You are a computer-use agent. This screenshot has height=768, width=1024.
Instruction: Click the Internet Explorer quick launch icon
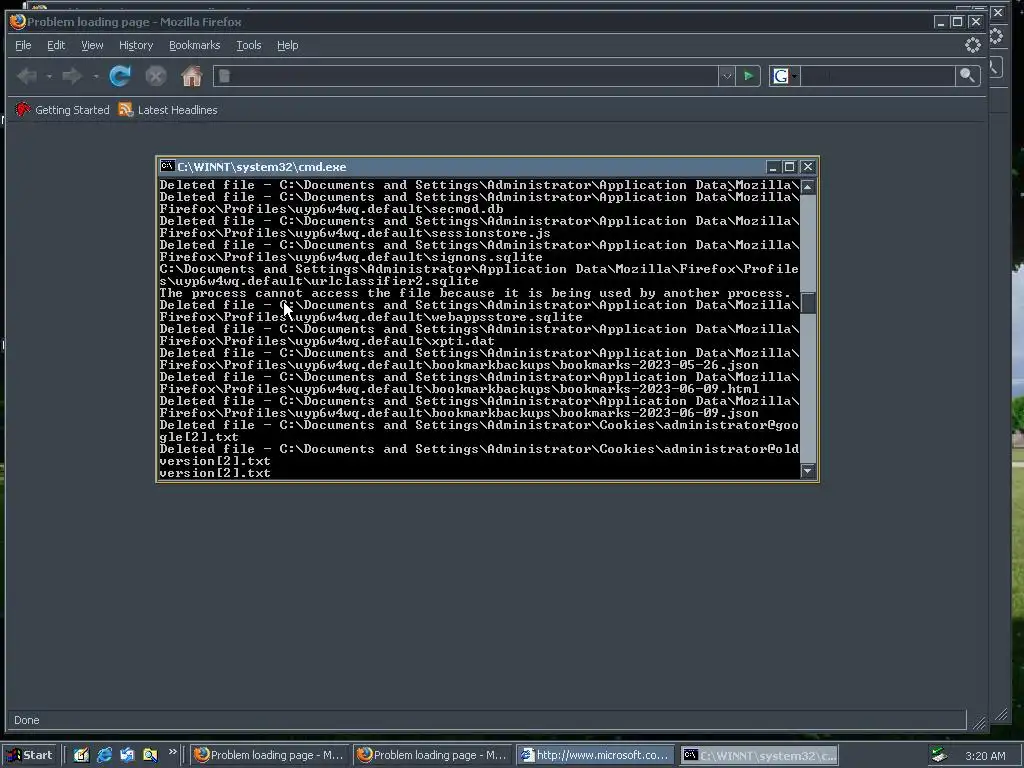104,755
